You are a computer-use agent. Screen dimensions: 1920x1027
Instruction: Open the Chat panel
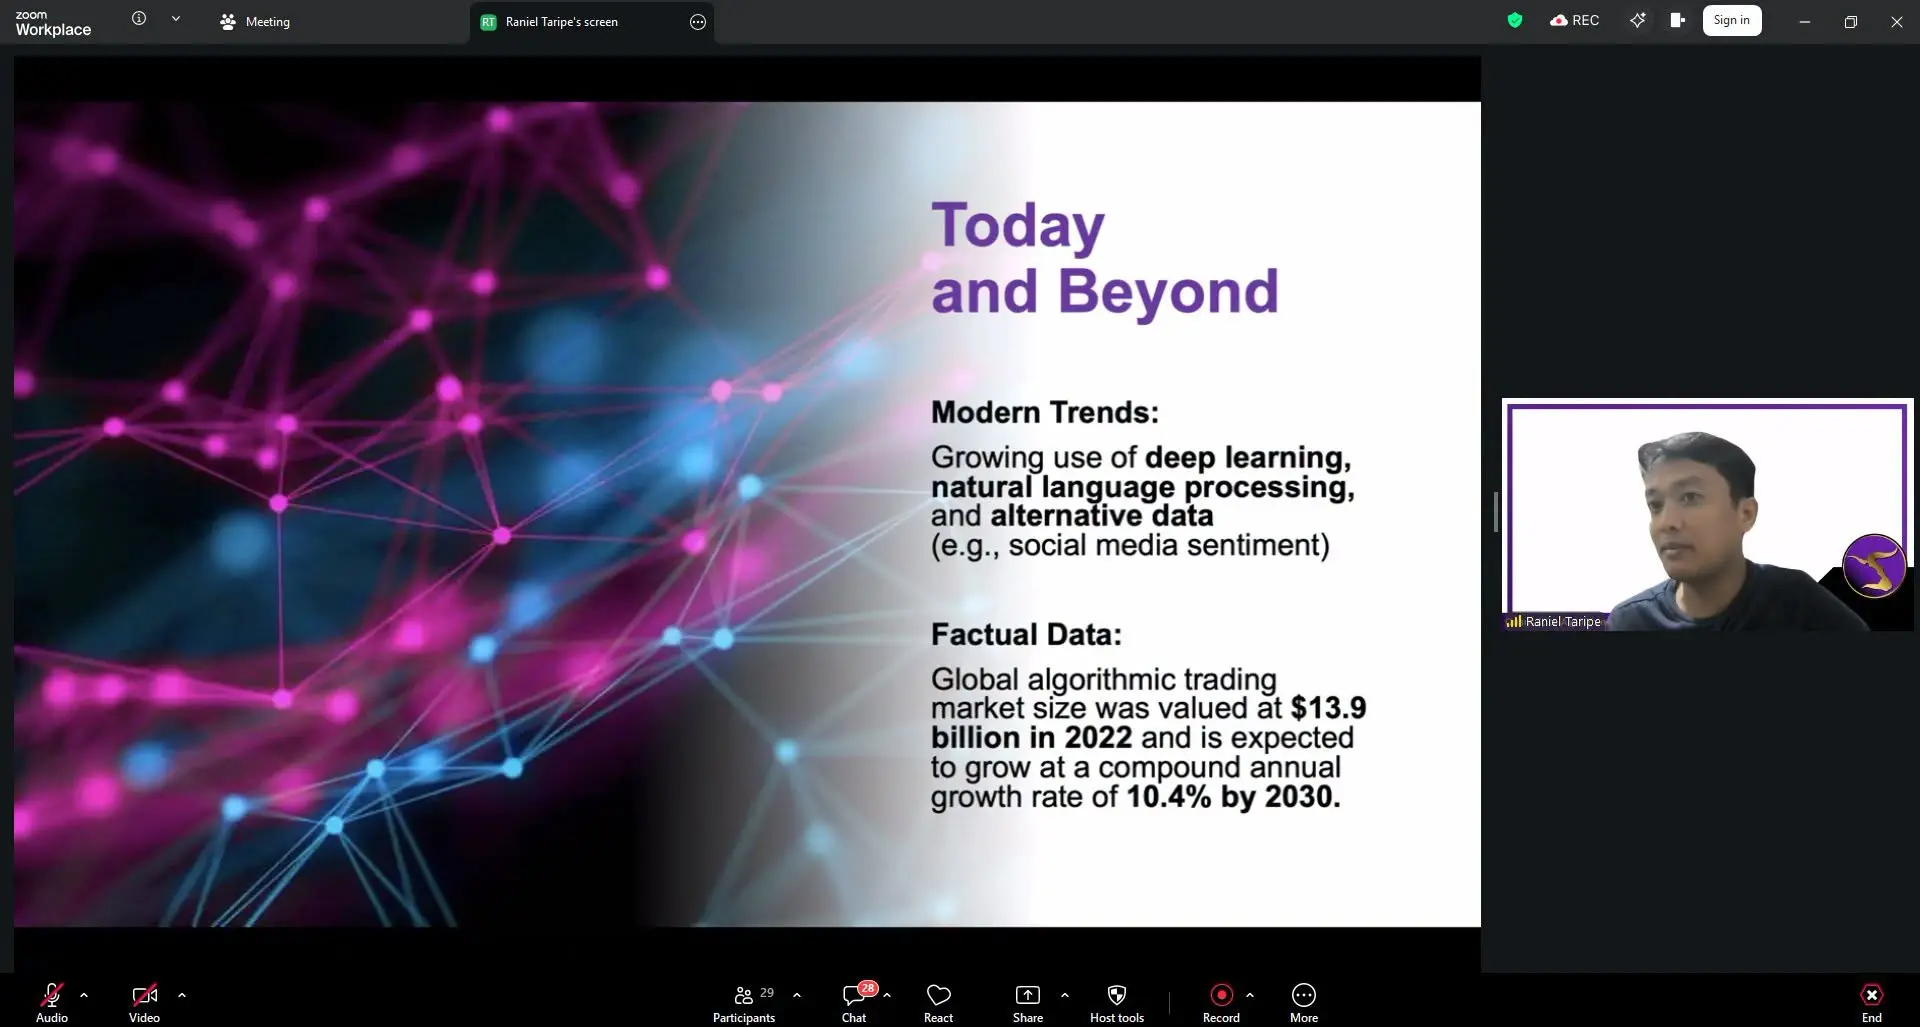pos(854,1002)
